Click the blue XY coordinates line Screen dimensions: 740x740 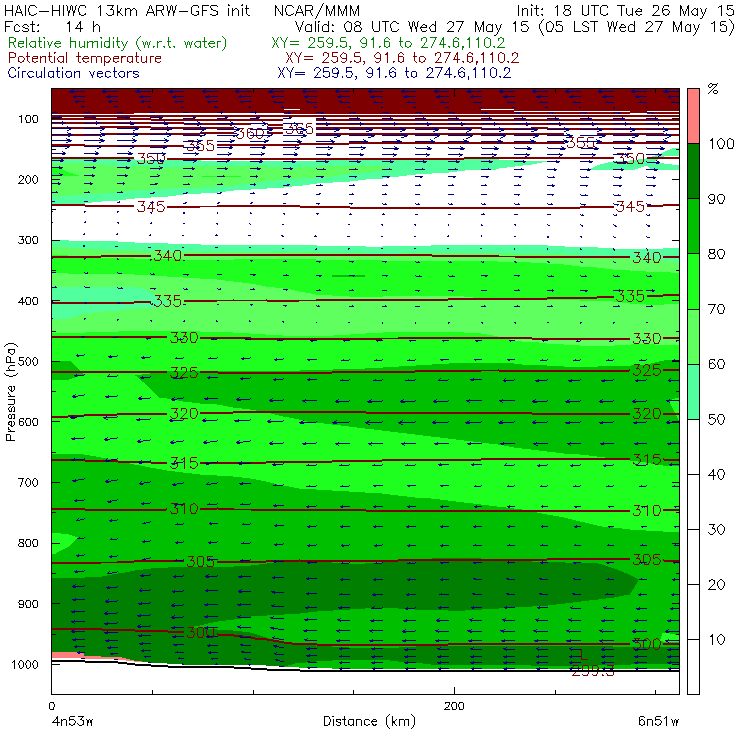[x=394, y=73]
